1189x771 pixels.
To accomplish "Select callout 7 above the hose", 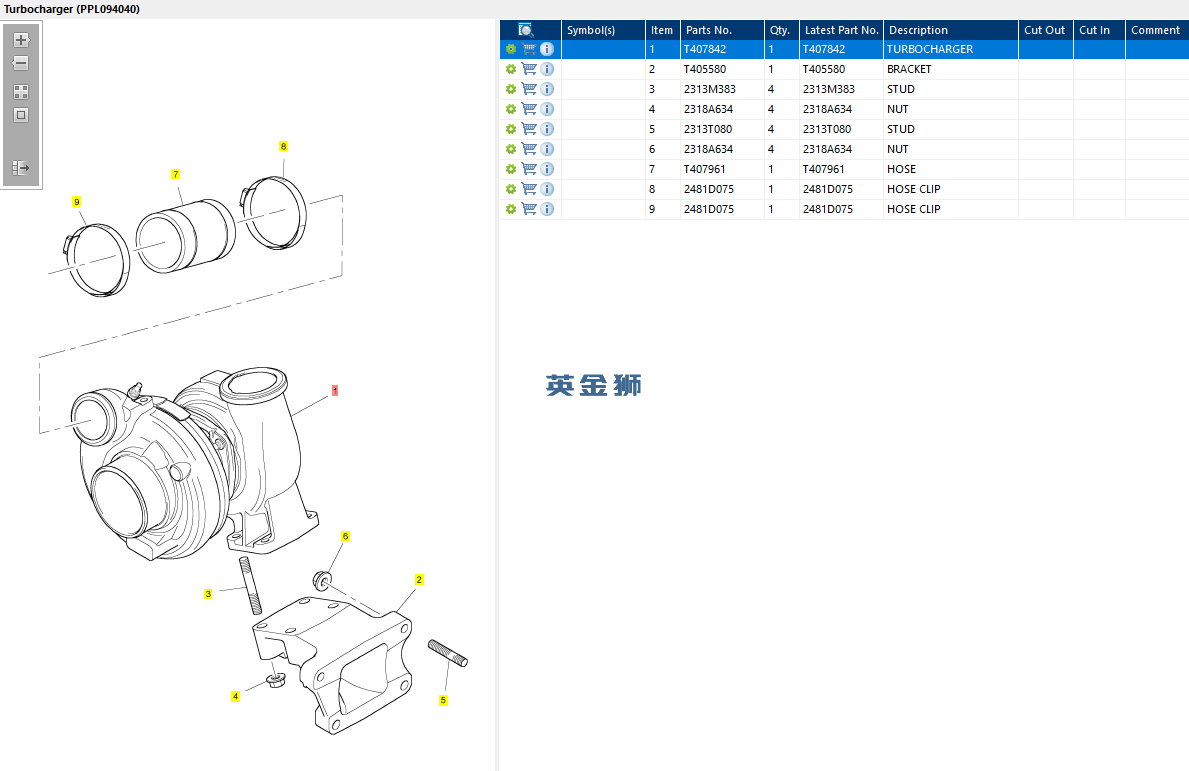I will [175, 174].
